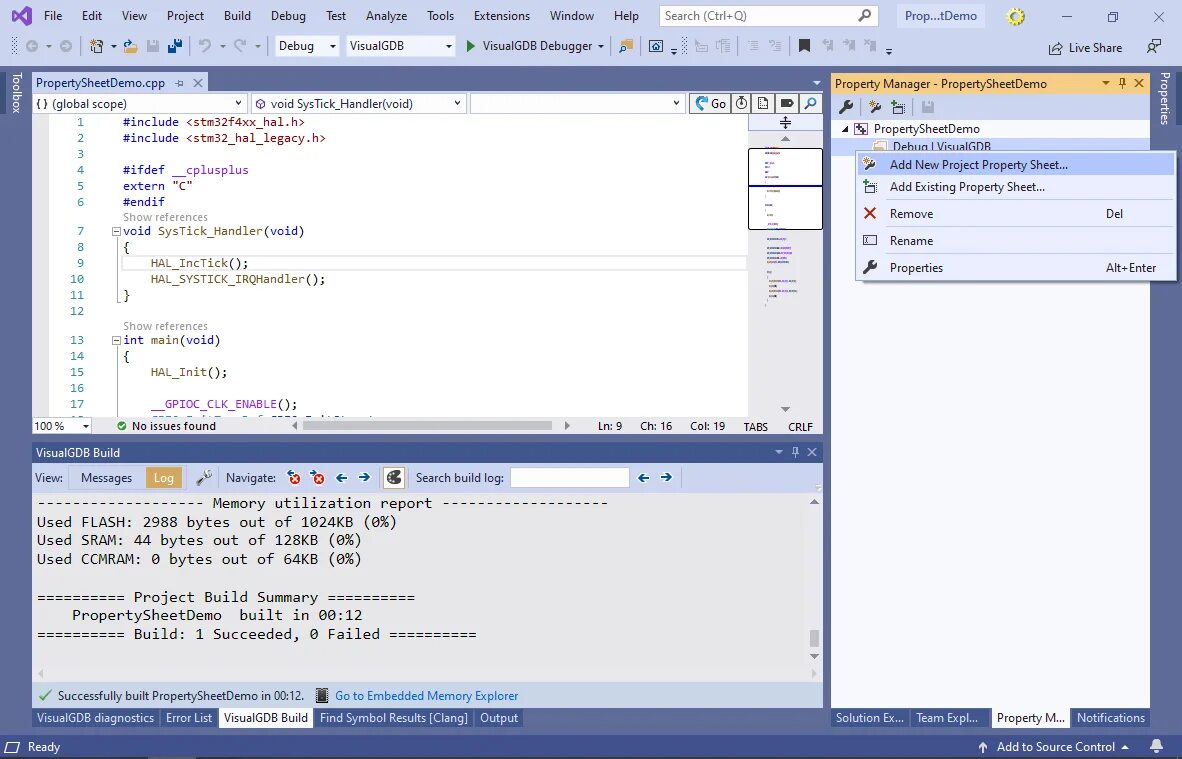Click the stopwatch icon in editor toolbar

click(742, 103)
